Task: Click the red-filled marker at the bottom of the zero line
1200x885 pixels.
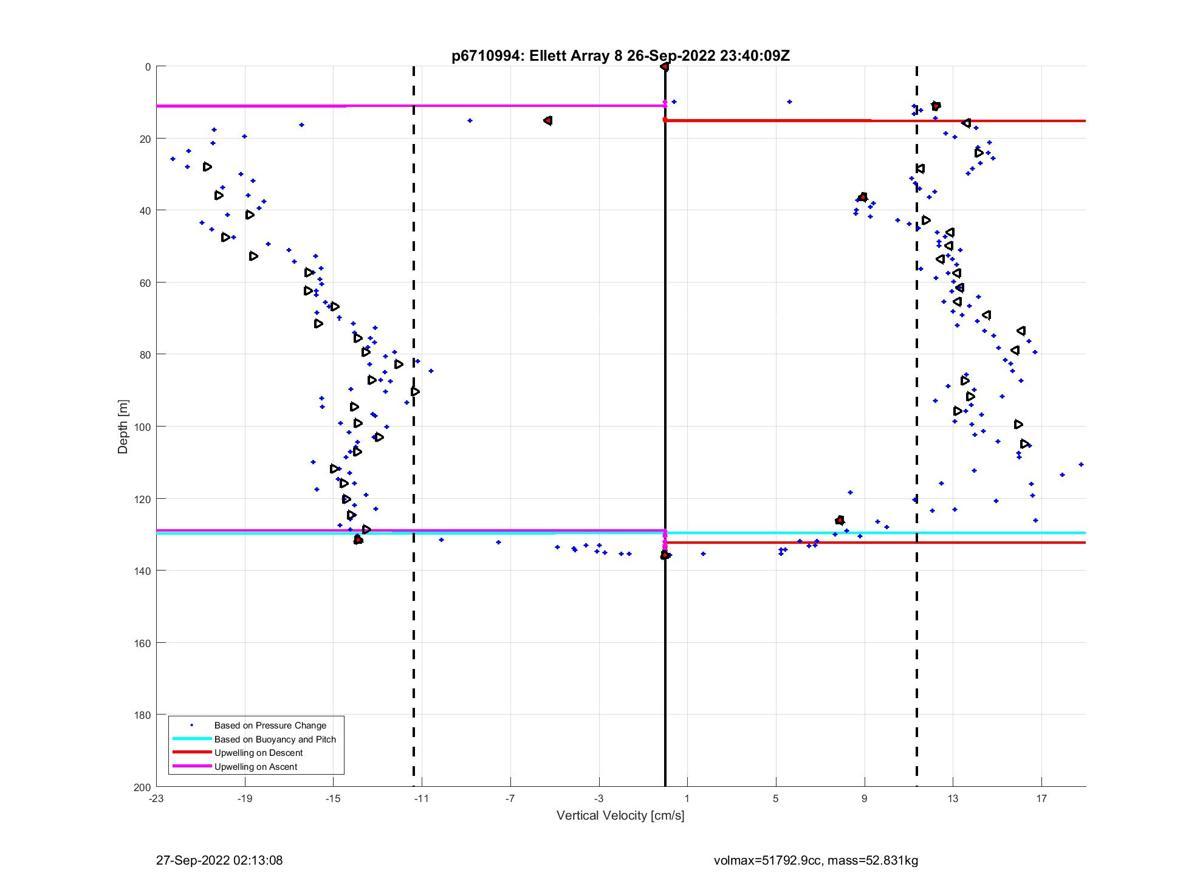Action: tap(665, 555)
